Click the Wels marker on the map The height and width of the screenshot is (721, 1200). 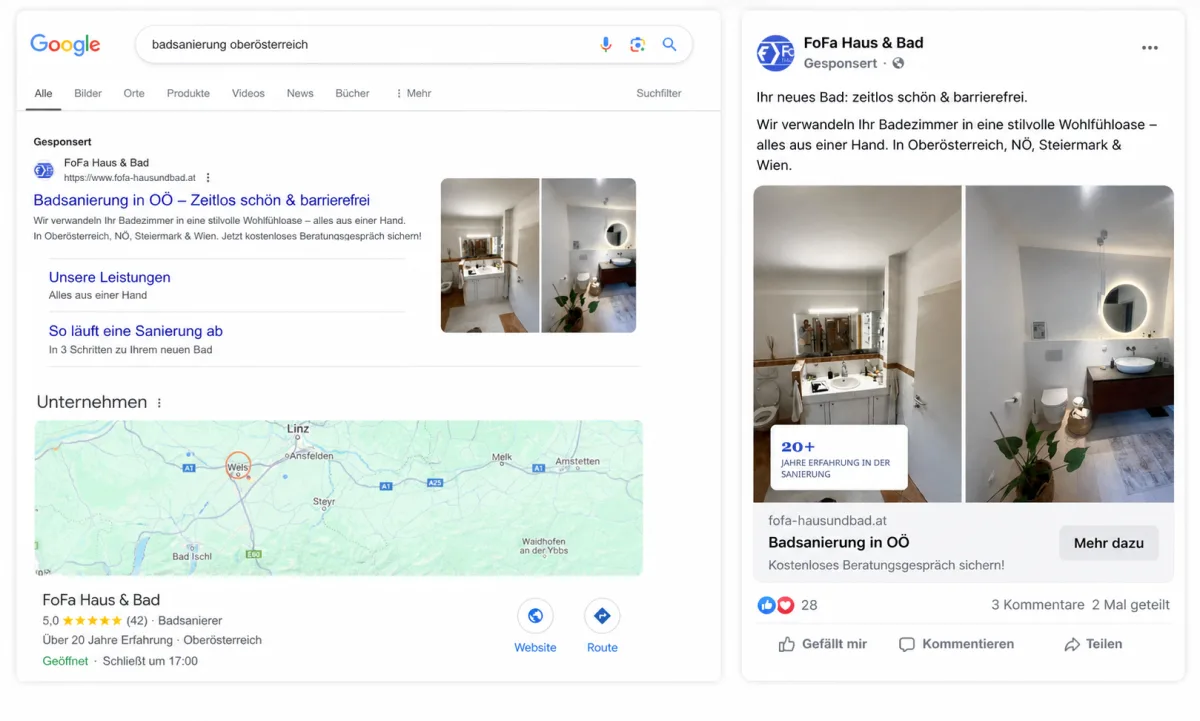tap(238, 466)
